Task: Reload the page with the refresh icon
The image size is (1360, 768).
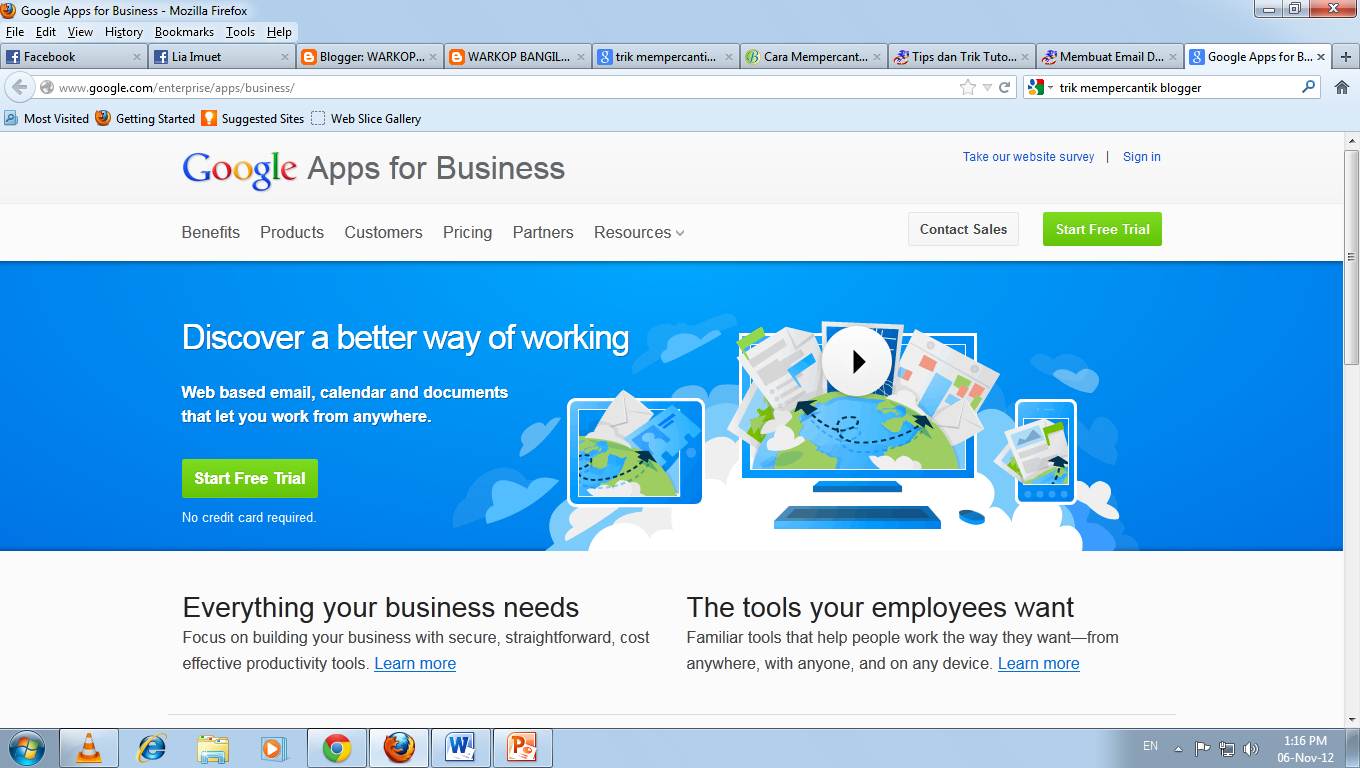Action: tap(1004, 87)
